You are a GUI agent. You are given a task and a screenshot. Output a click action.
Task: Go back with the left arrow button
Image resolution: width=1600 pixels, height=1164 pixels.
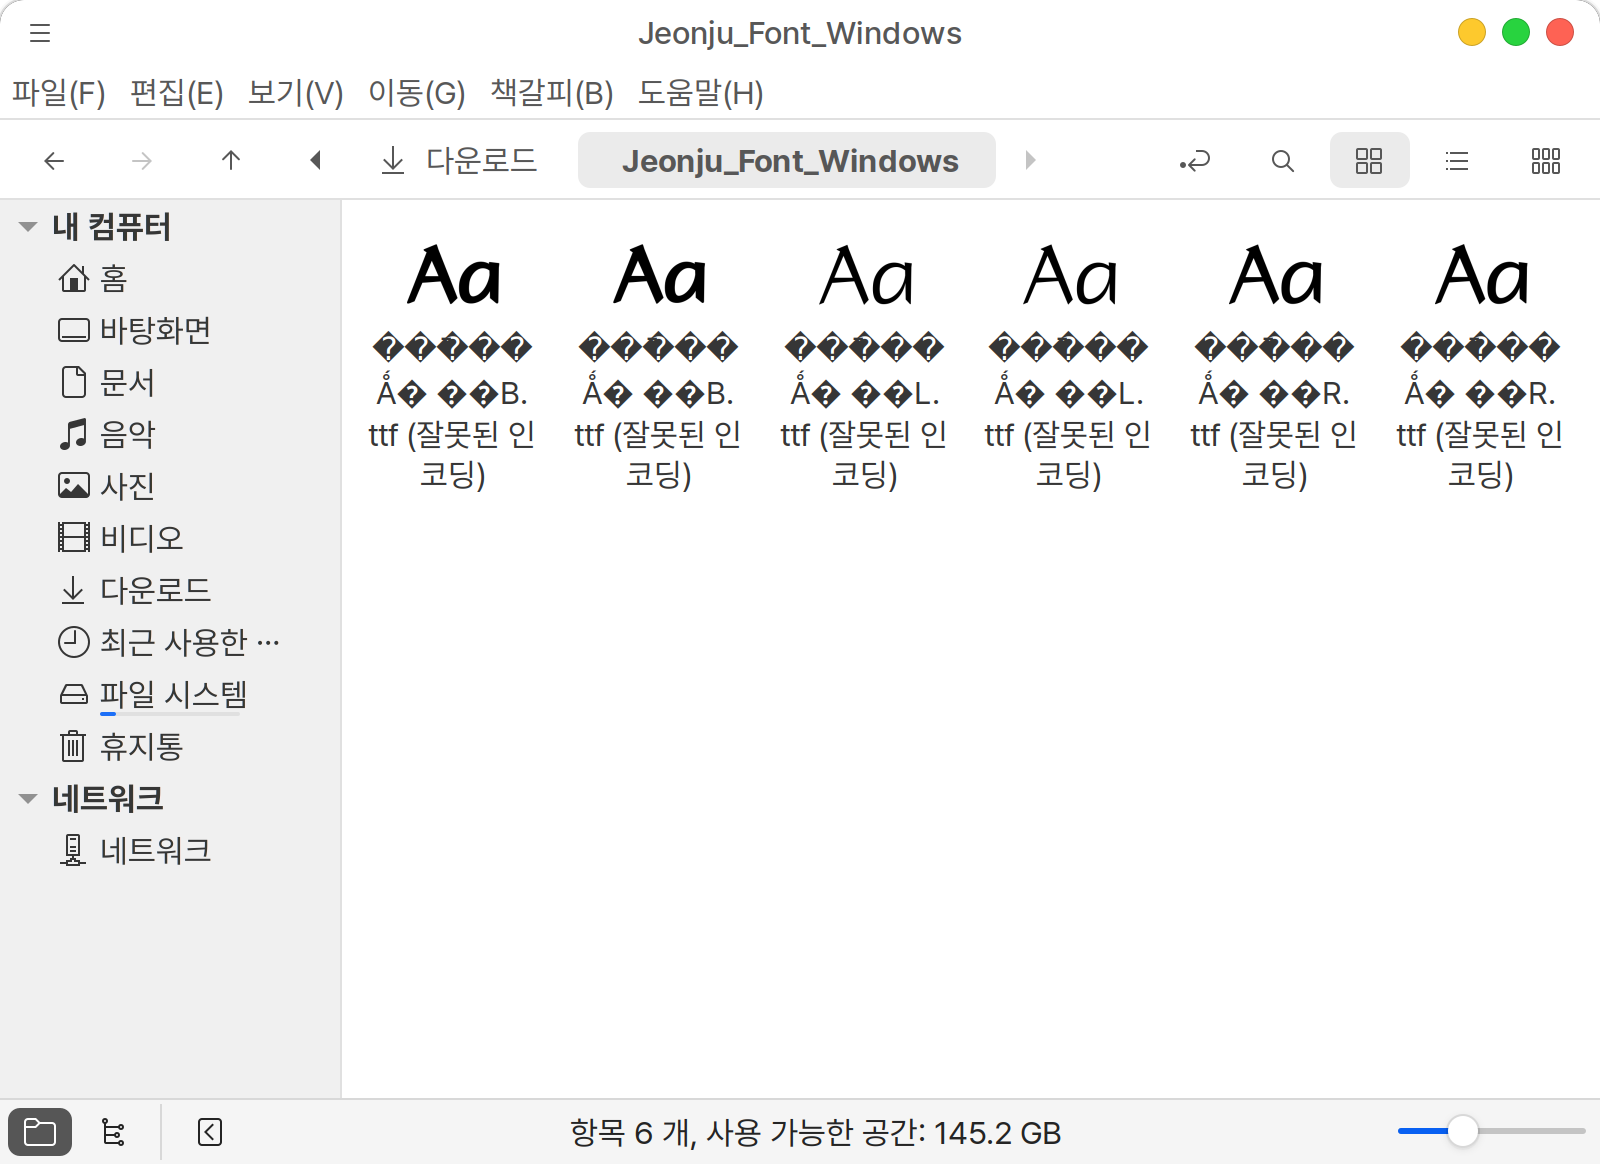pos(54,160)
